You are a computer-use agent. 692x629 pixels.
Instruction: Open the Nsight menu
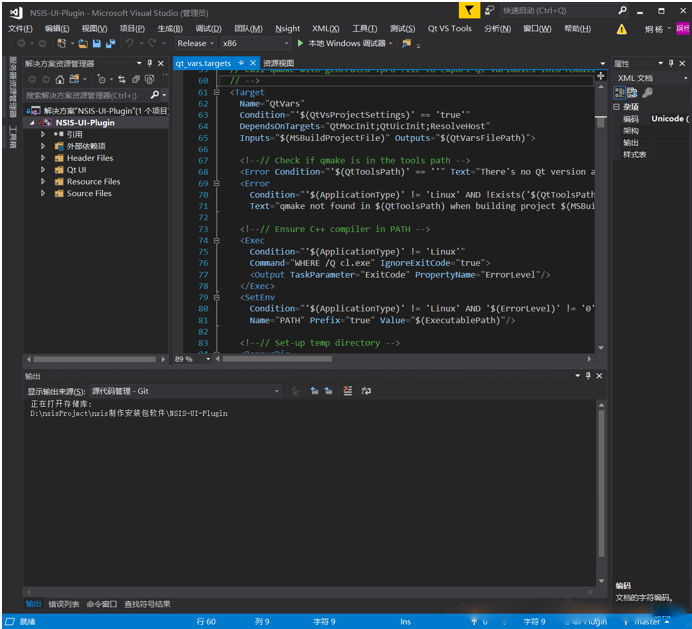pos(287,29)
